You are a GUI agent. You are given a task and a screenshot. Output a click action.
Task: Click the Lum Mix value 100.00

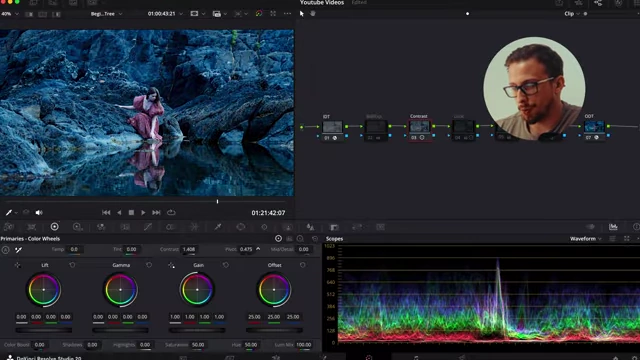coord(303,345)
